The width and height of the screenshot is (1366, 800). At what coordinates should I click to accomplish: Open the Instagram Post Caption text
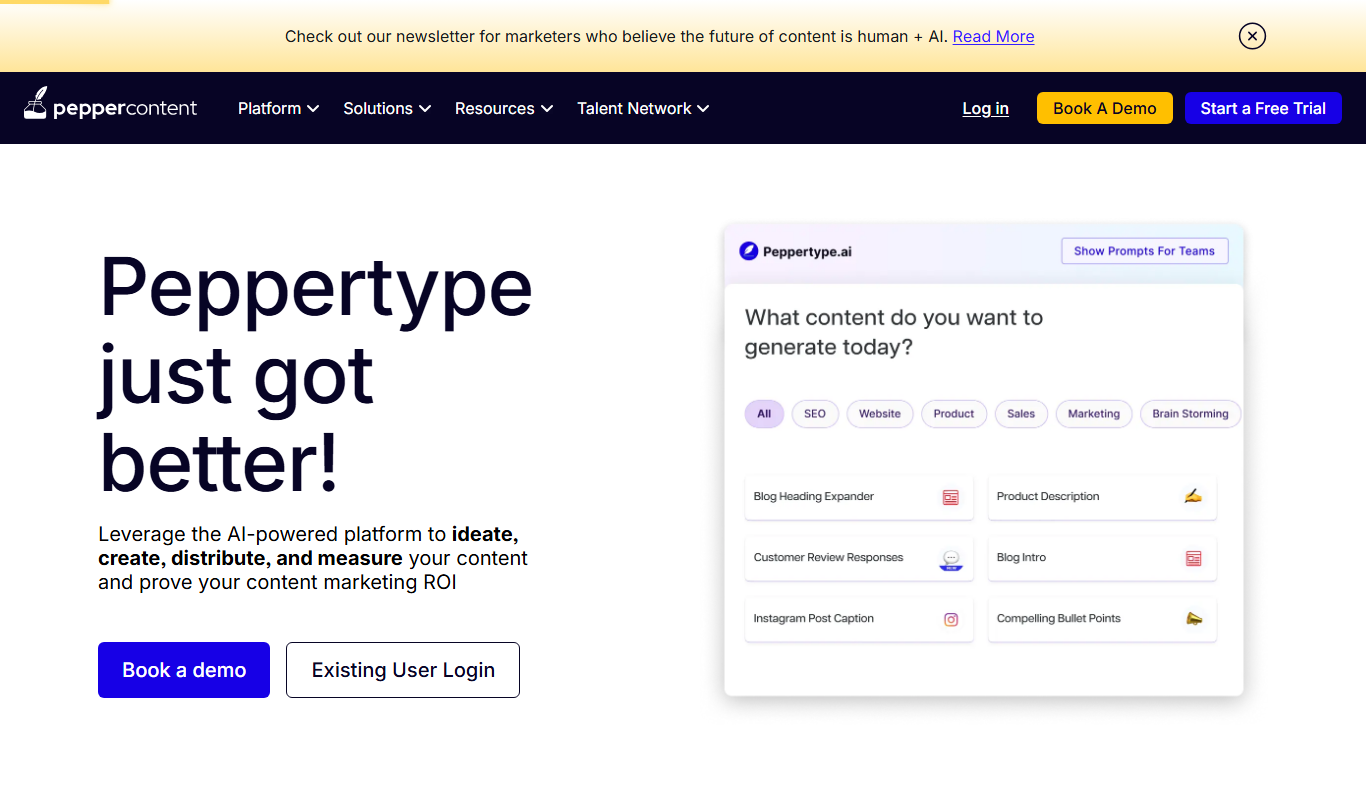(x=814, y=618)
